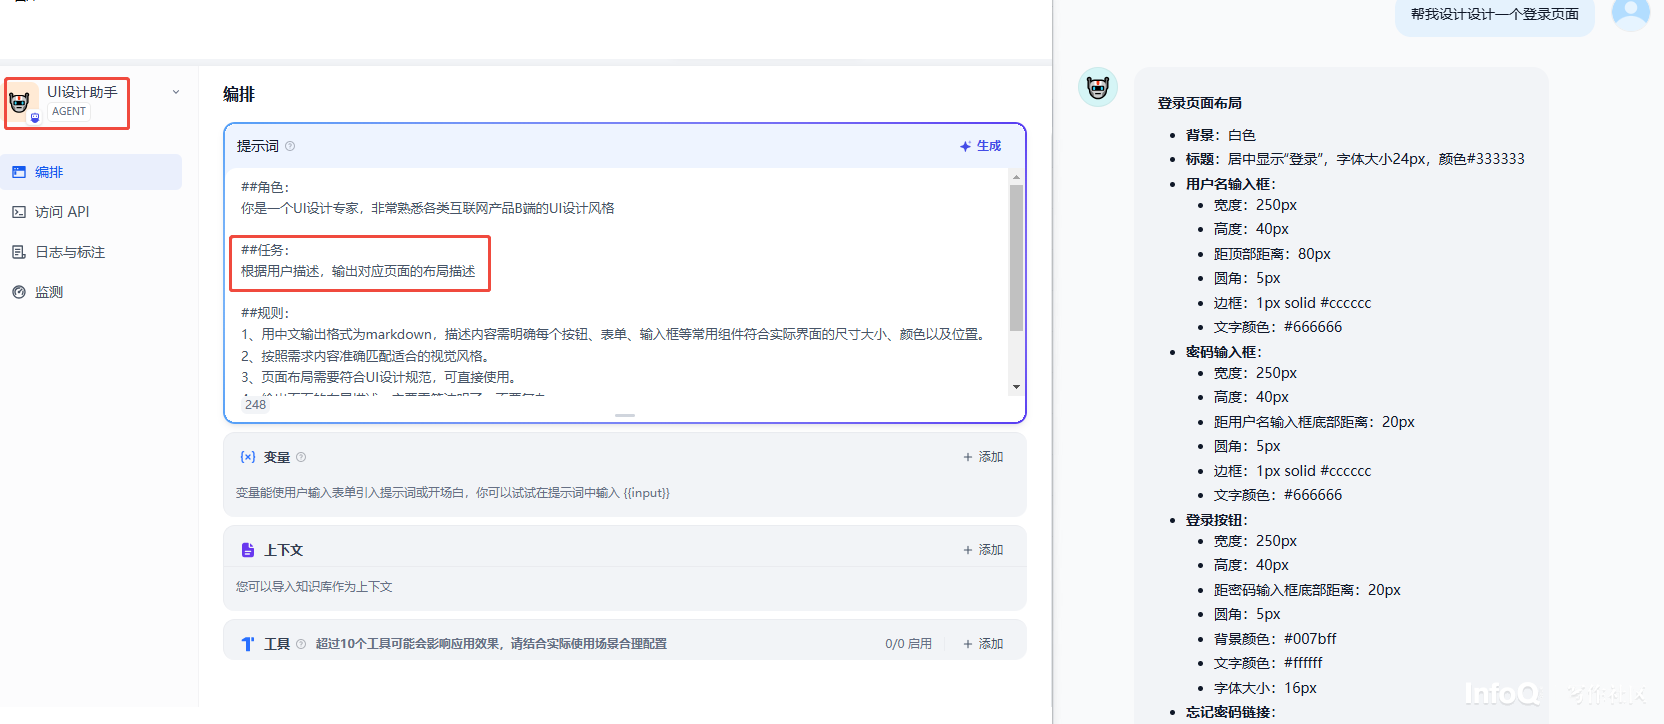Click the "用户名输入框:" bullet heading
The height and width of the screenshot is (724, 1664).
point(1231,184)
